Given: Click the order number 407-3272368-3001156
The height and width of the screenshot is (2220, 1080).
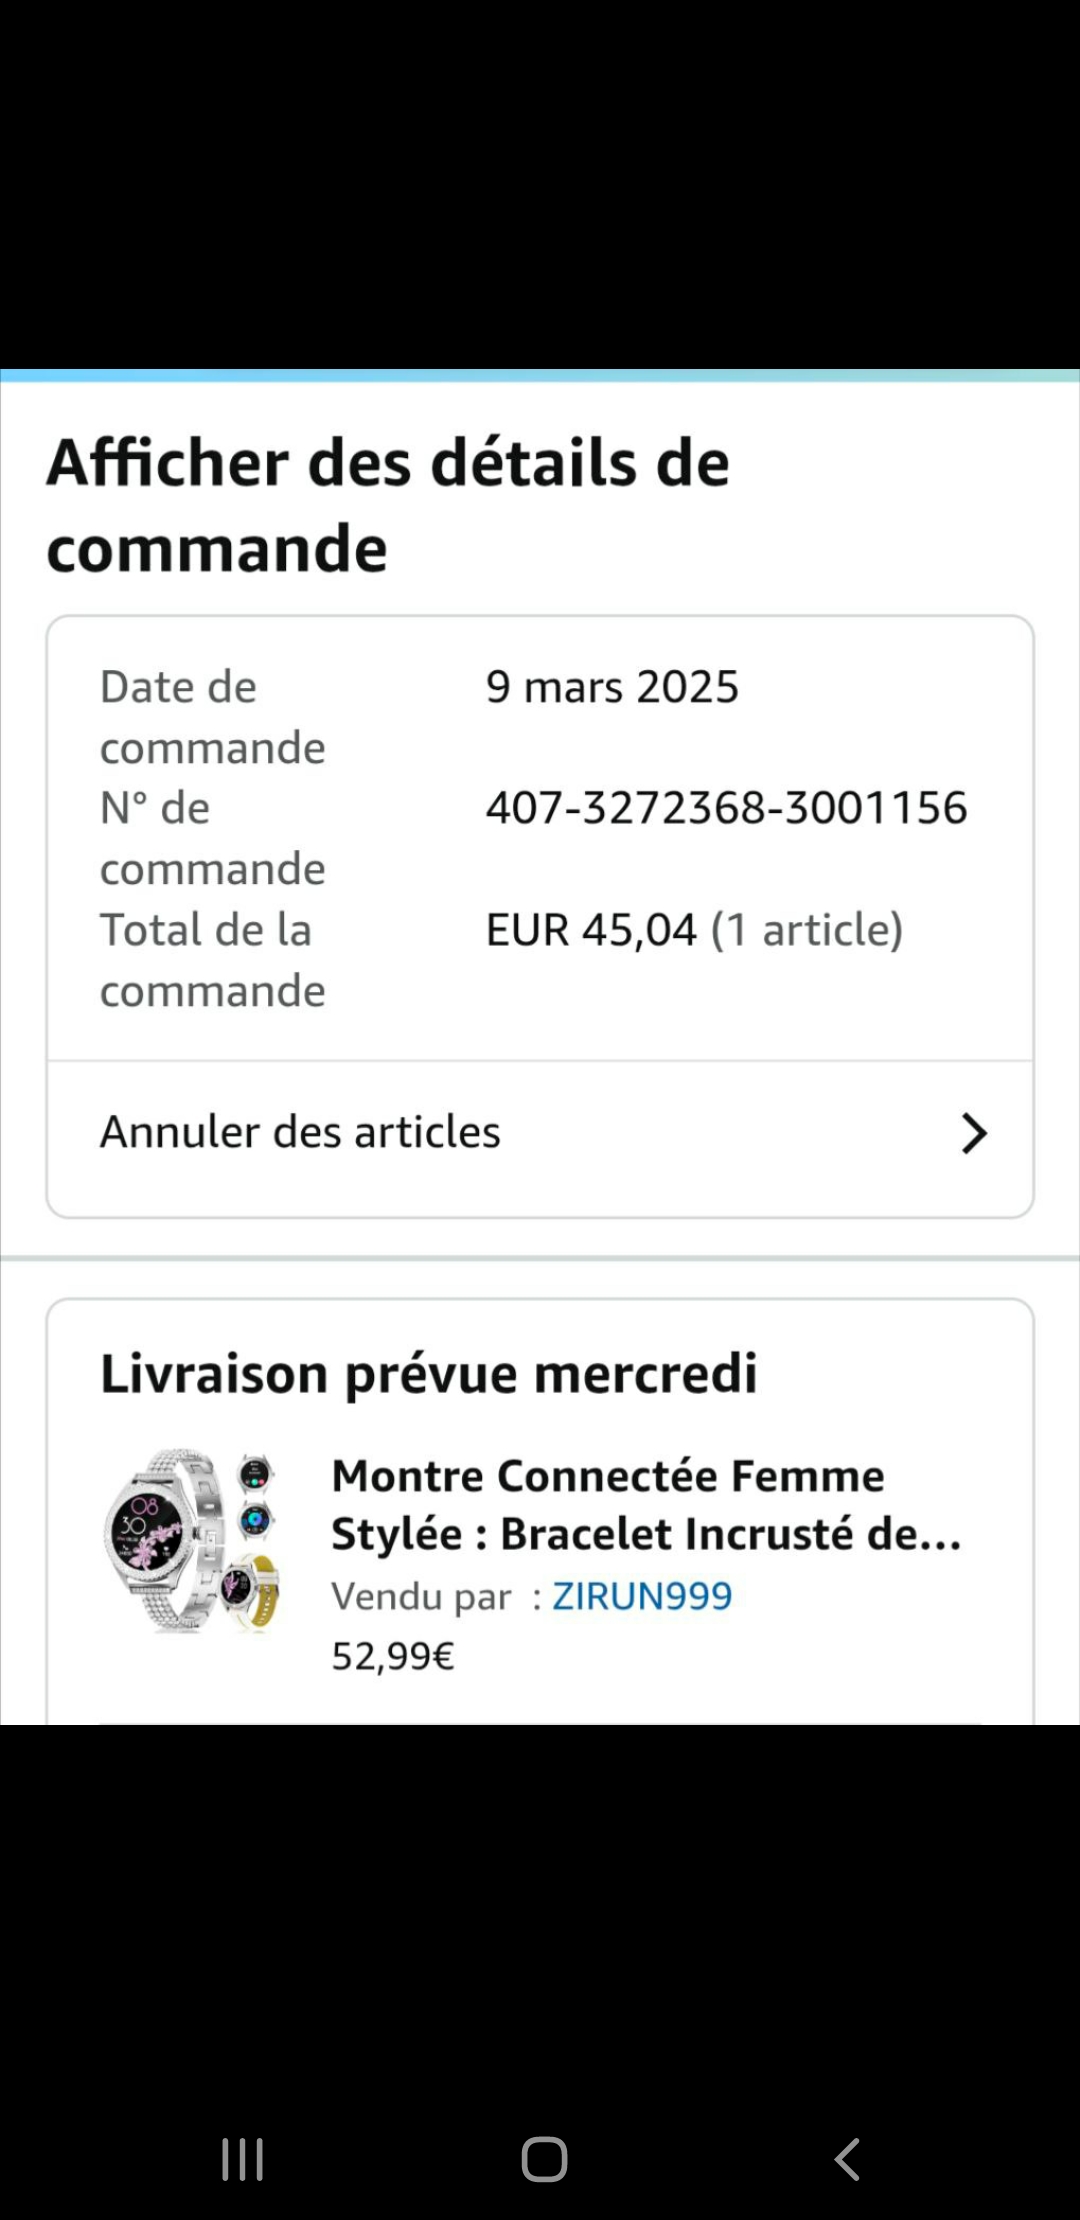Looking at the screenshot, I should (x=726, y=808).
